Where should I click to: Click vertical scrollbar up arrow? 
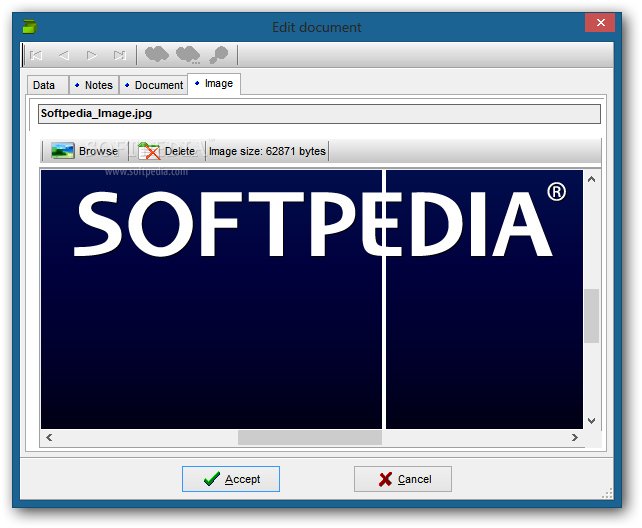pos(592,179)
